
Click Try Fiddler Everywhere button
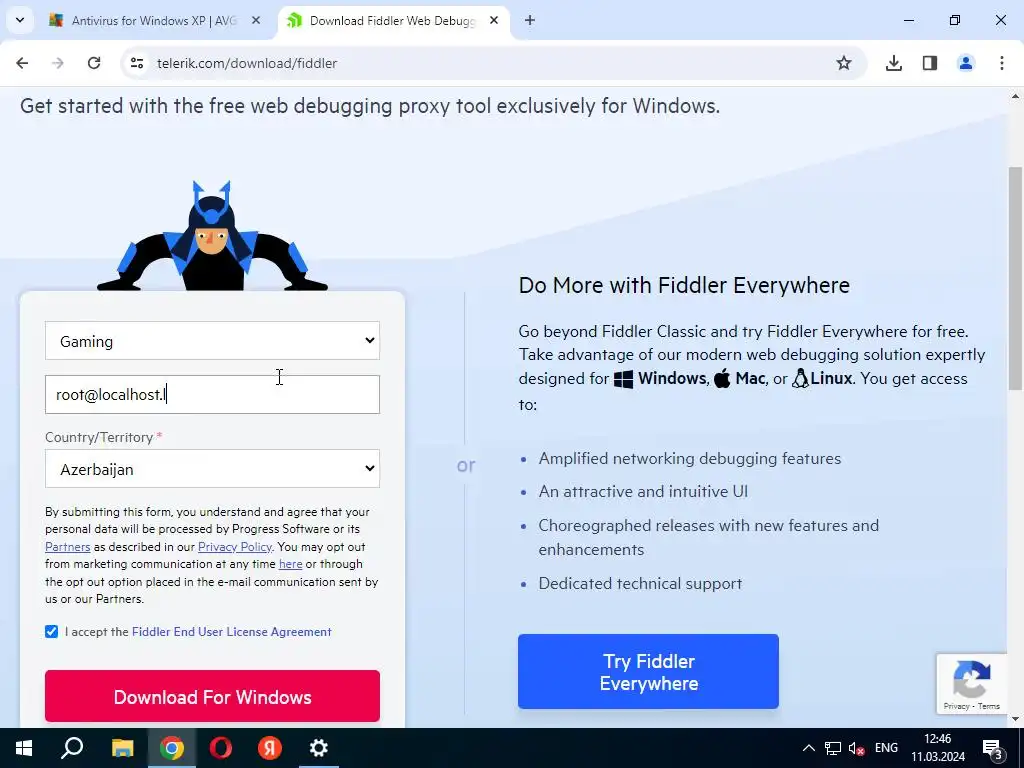(x=648, y=671)
